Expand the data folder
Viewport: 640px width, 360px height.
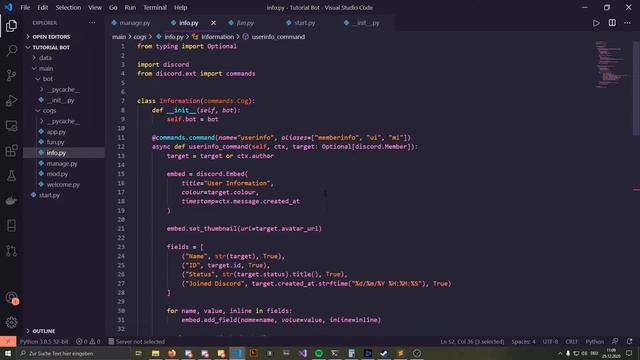[x=45, y=58]
